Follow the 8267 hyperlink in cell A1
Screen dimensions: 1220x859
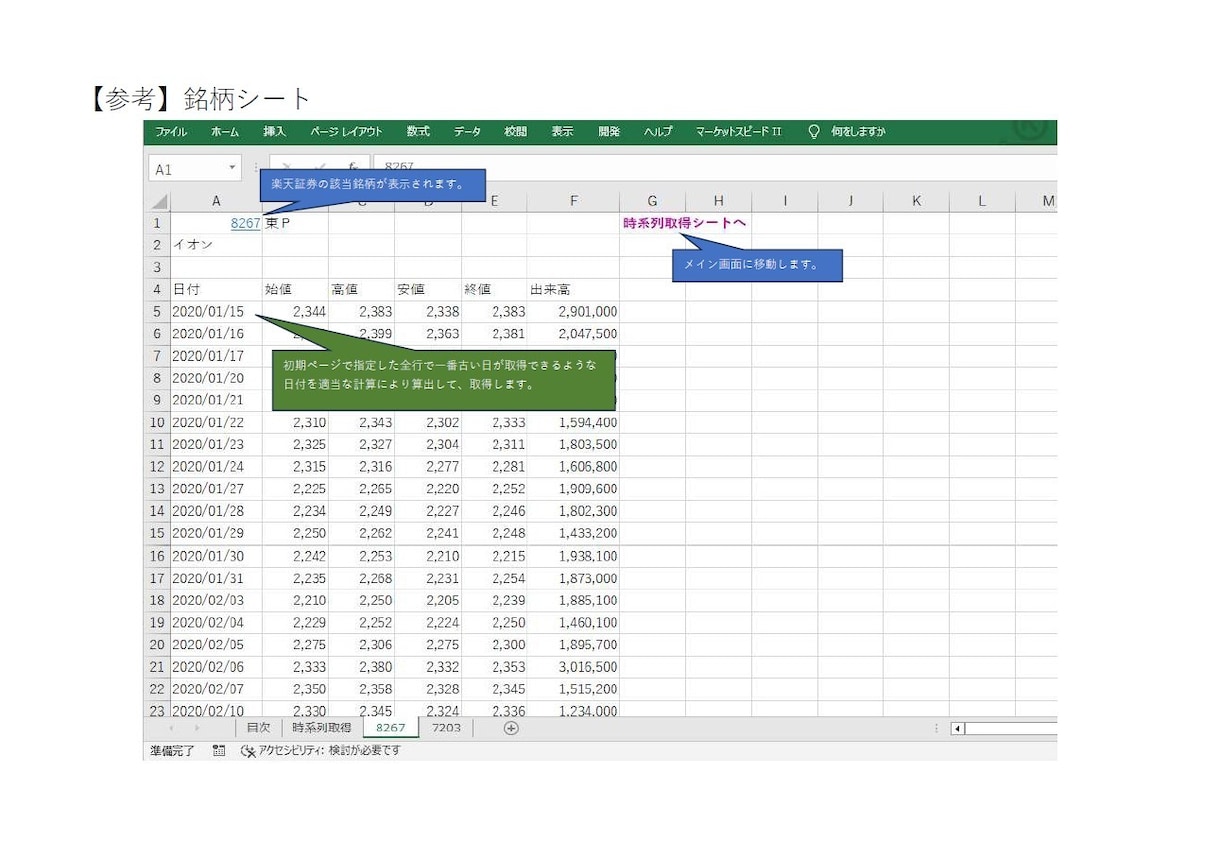245,224
